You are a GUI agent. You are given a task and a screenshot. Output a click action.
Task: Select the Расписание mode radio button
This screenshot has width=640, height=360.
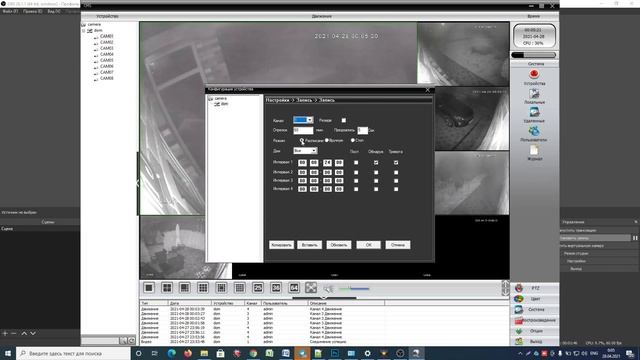[x=302, y=140]
